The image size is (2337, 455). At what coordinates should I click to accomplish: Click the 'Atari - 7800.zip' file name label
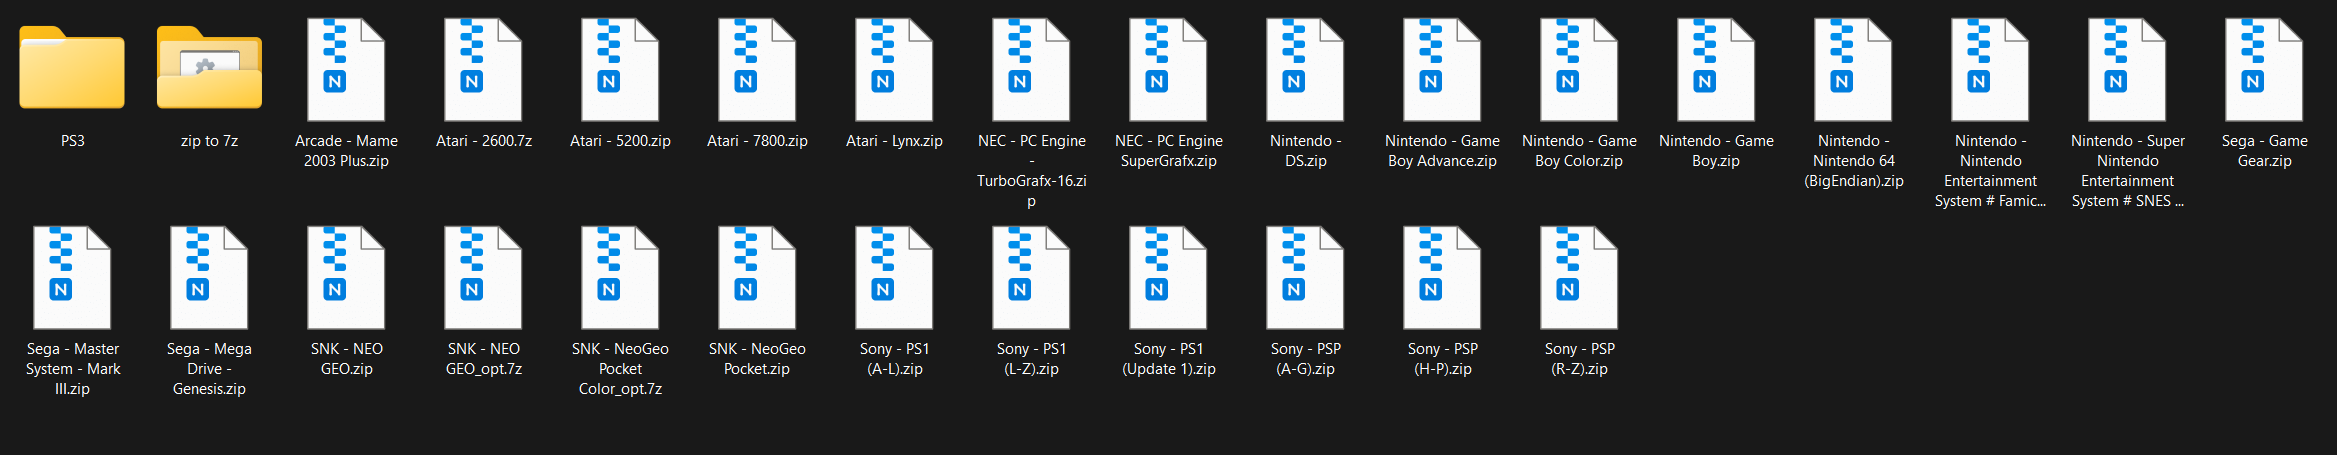757,141
